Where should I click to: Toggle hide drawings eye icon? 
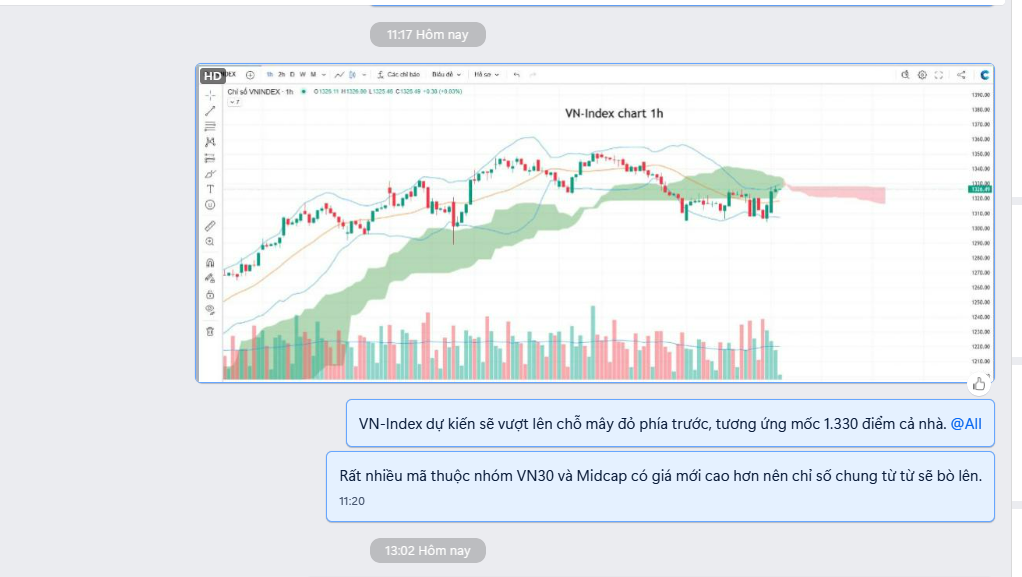210,310
